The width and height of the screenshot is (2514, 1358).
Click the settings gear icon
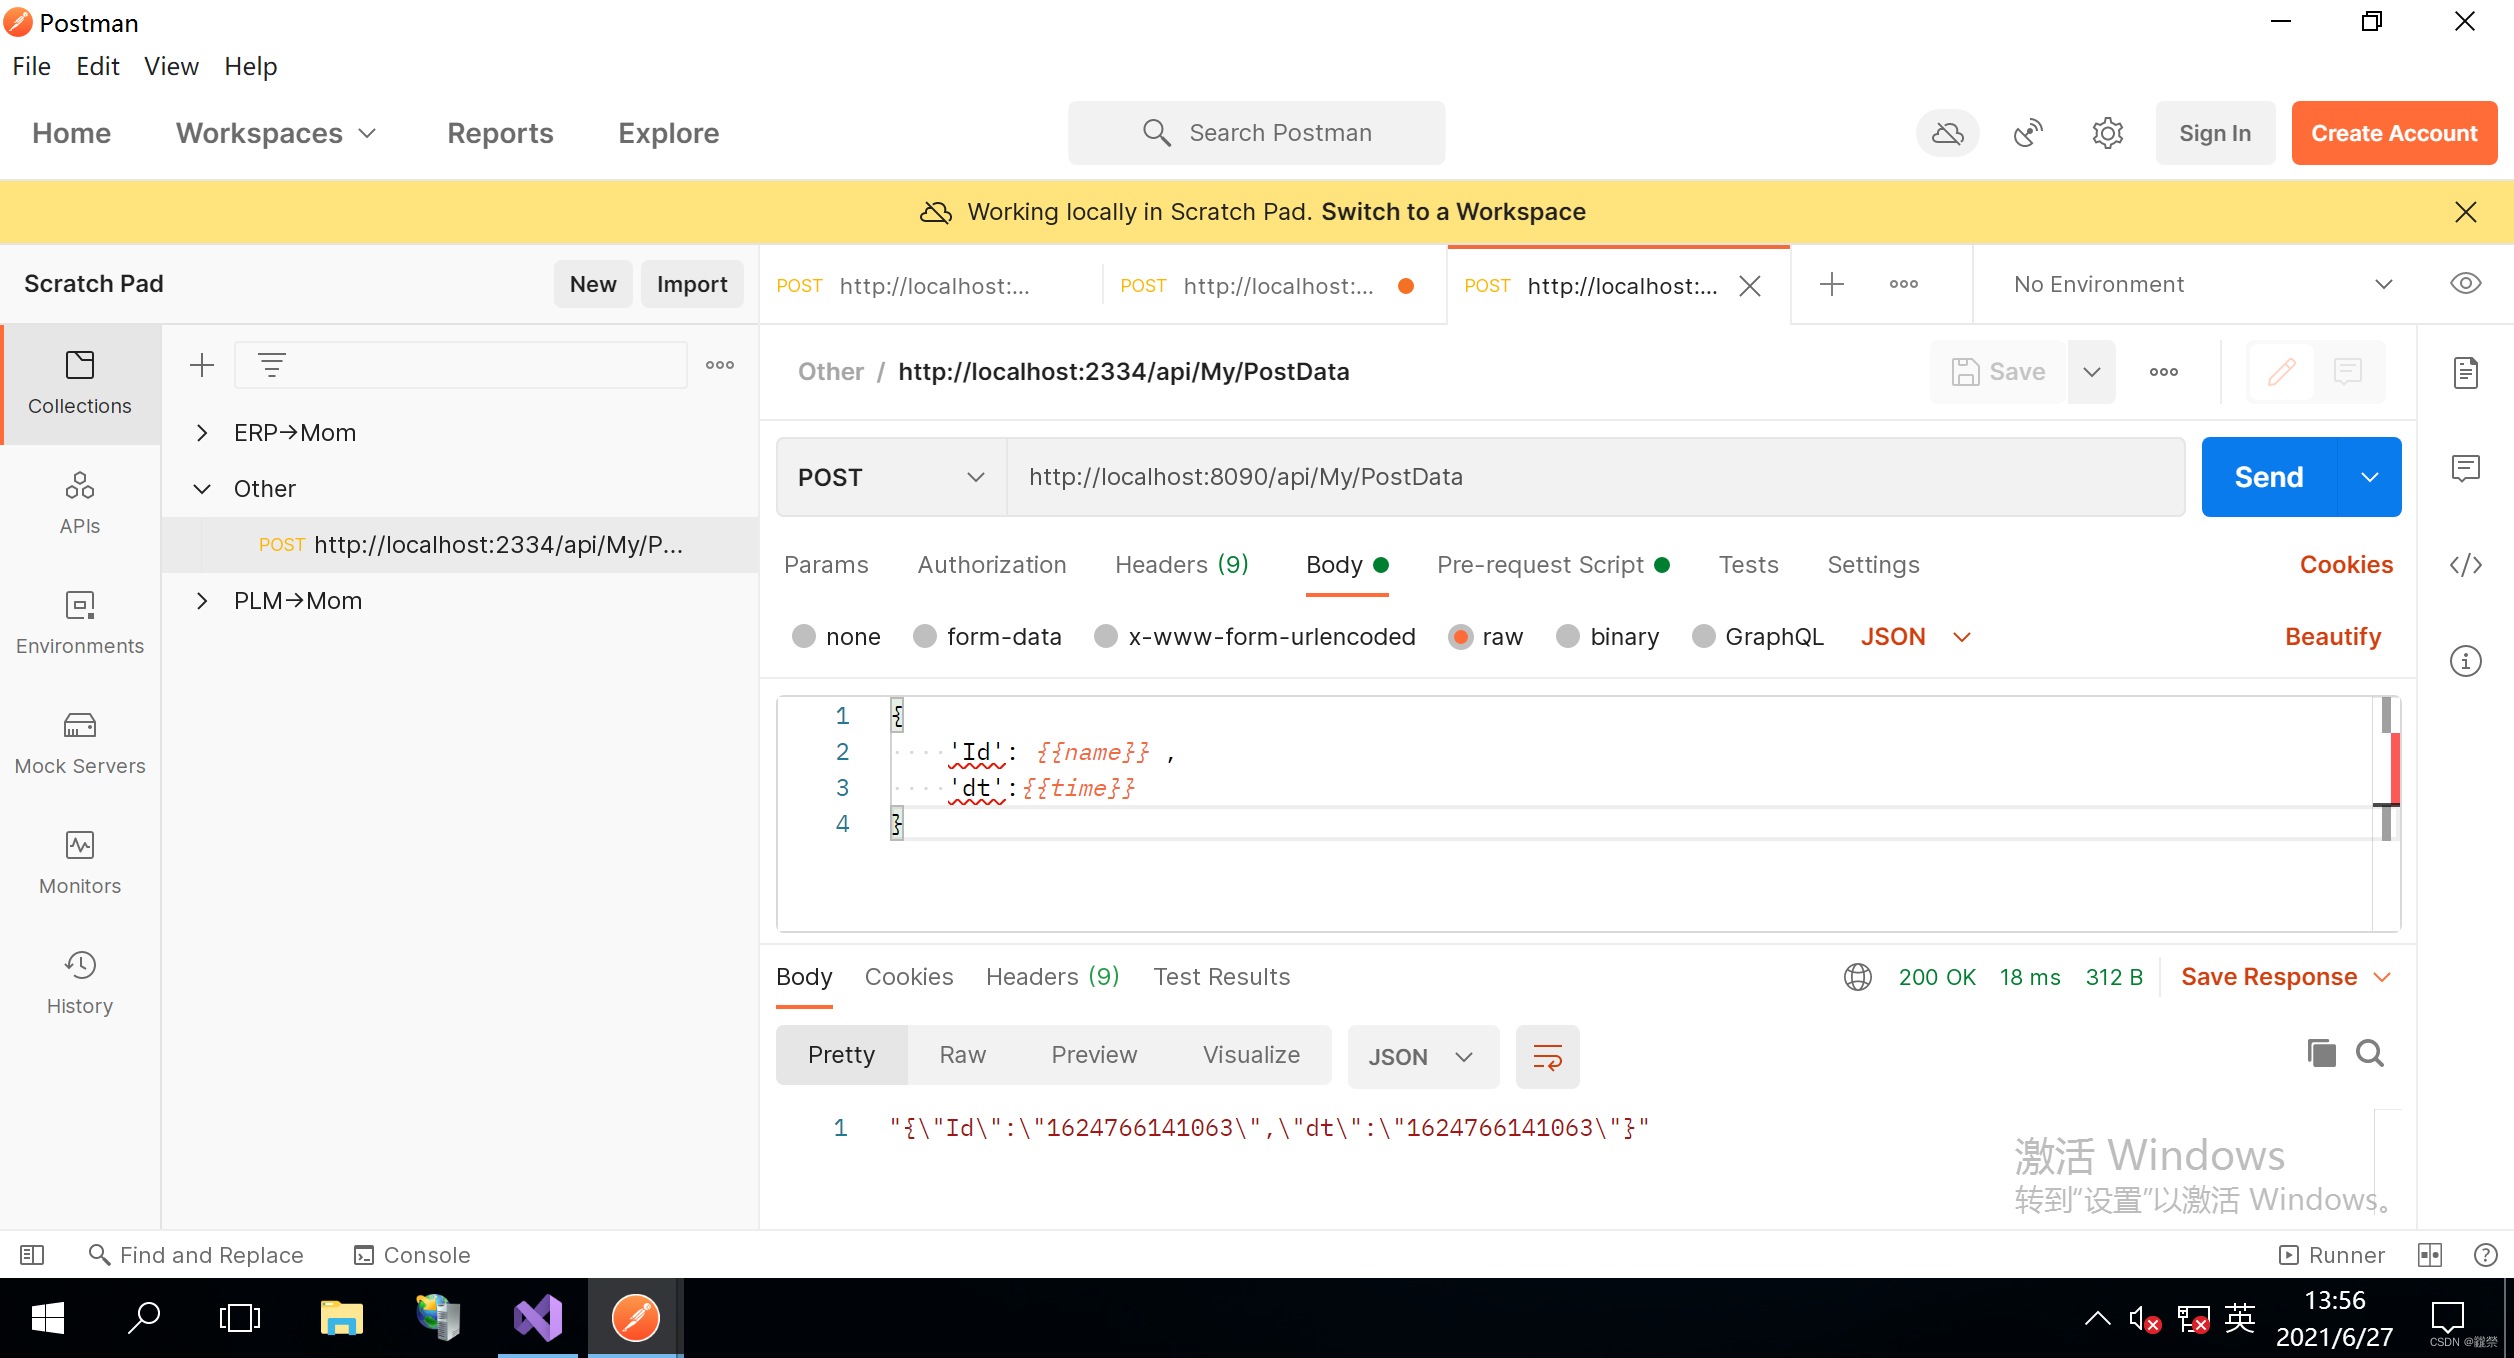coord(2107,133)
